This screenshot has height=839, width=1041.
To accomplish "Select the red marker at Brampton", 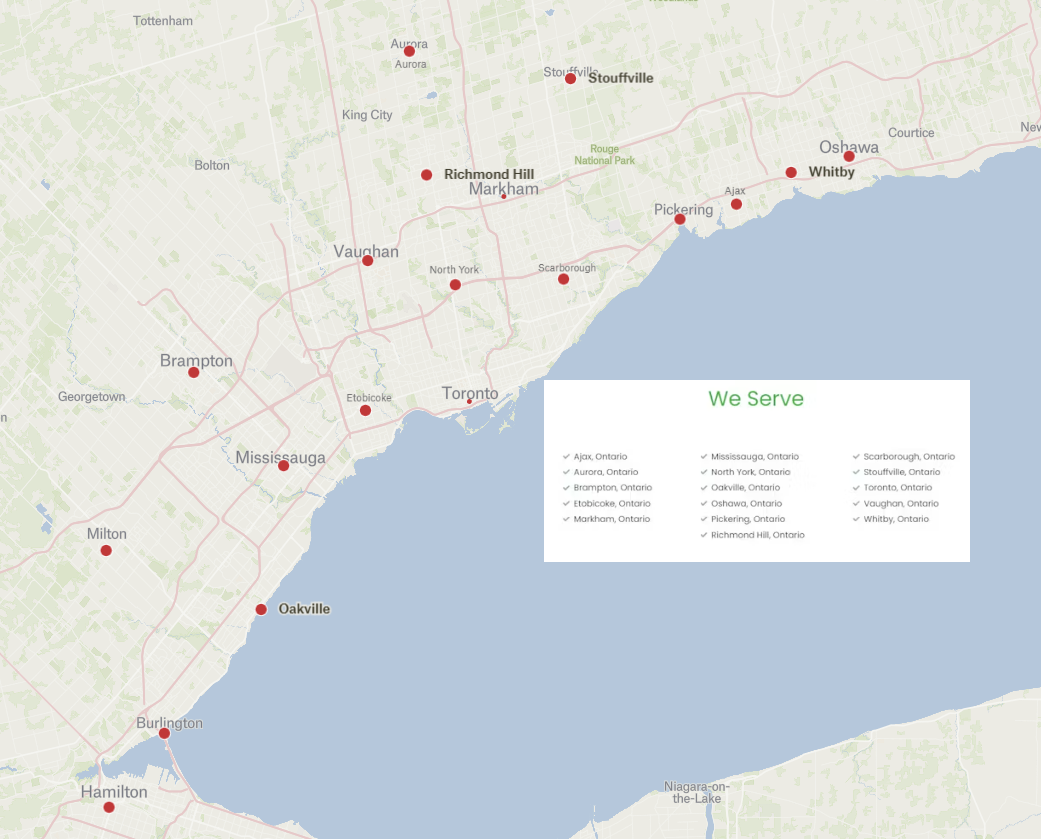I will [194, 372].
